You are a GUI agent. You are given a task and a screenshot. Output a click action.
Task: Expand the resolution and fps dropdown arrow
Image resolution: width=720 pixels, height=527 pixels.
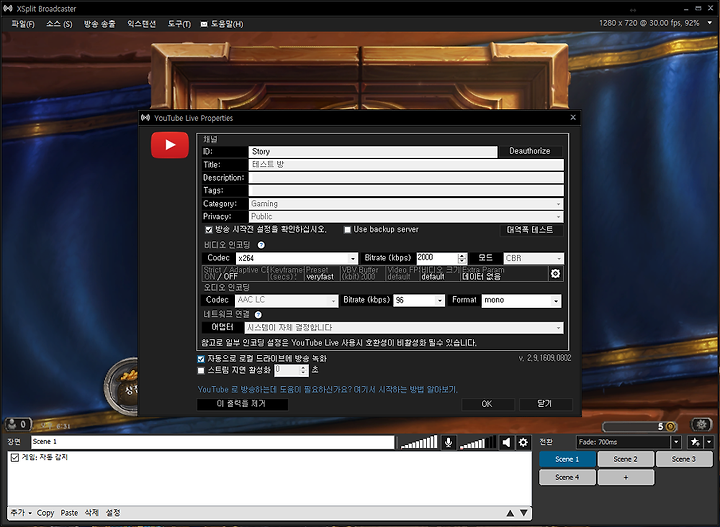709,23
